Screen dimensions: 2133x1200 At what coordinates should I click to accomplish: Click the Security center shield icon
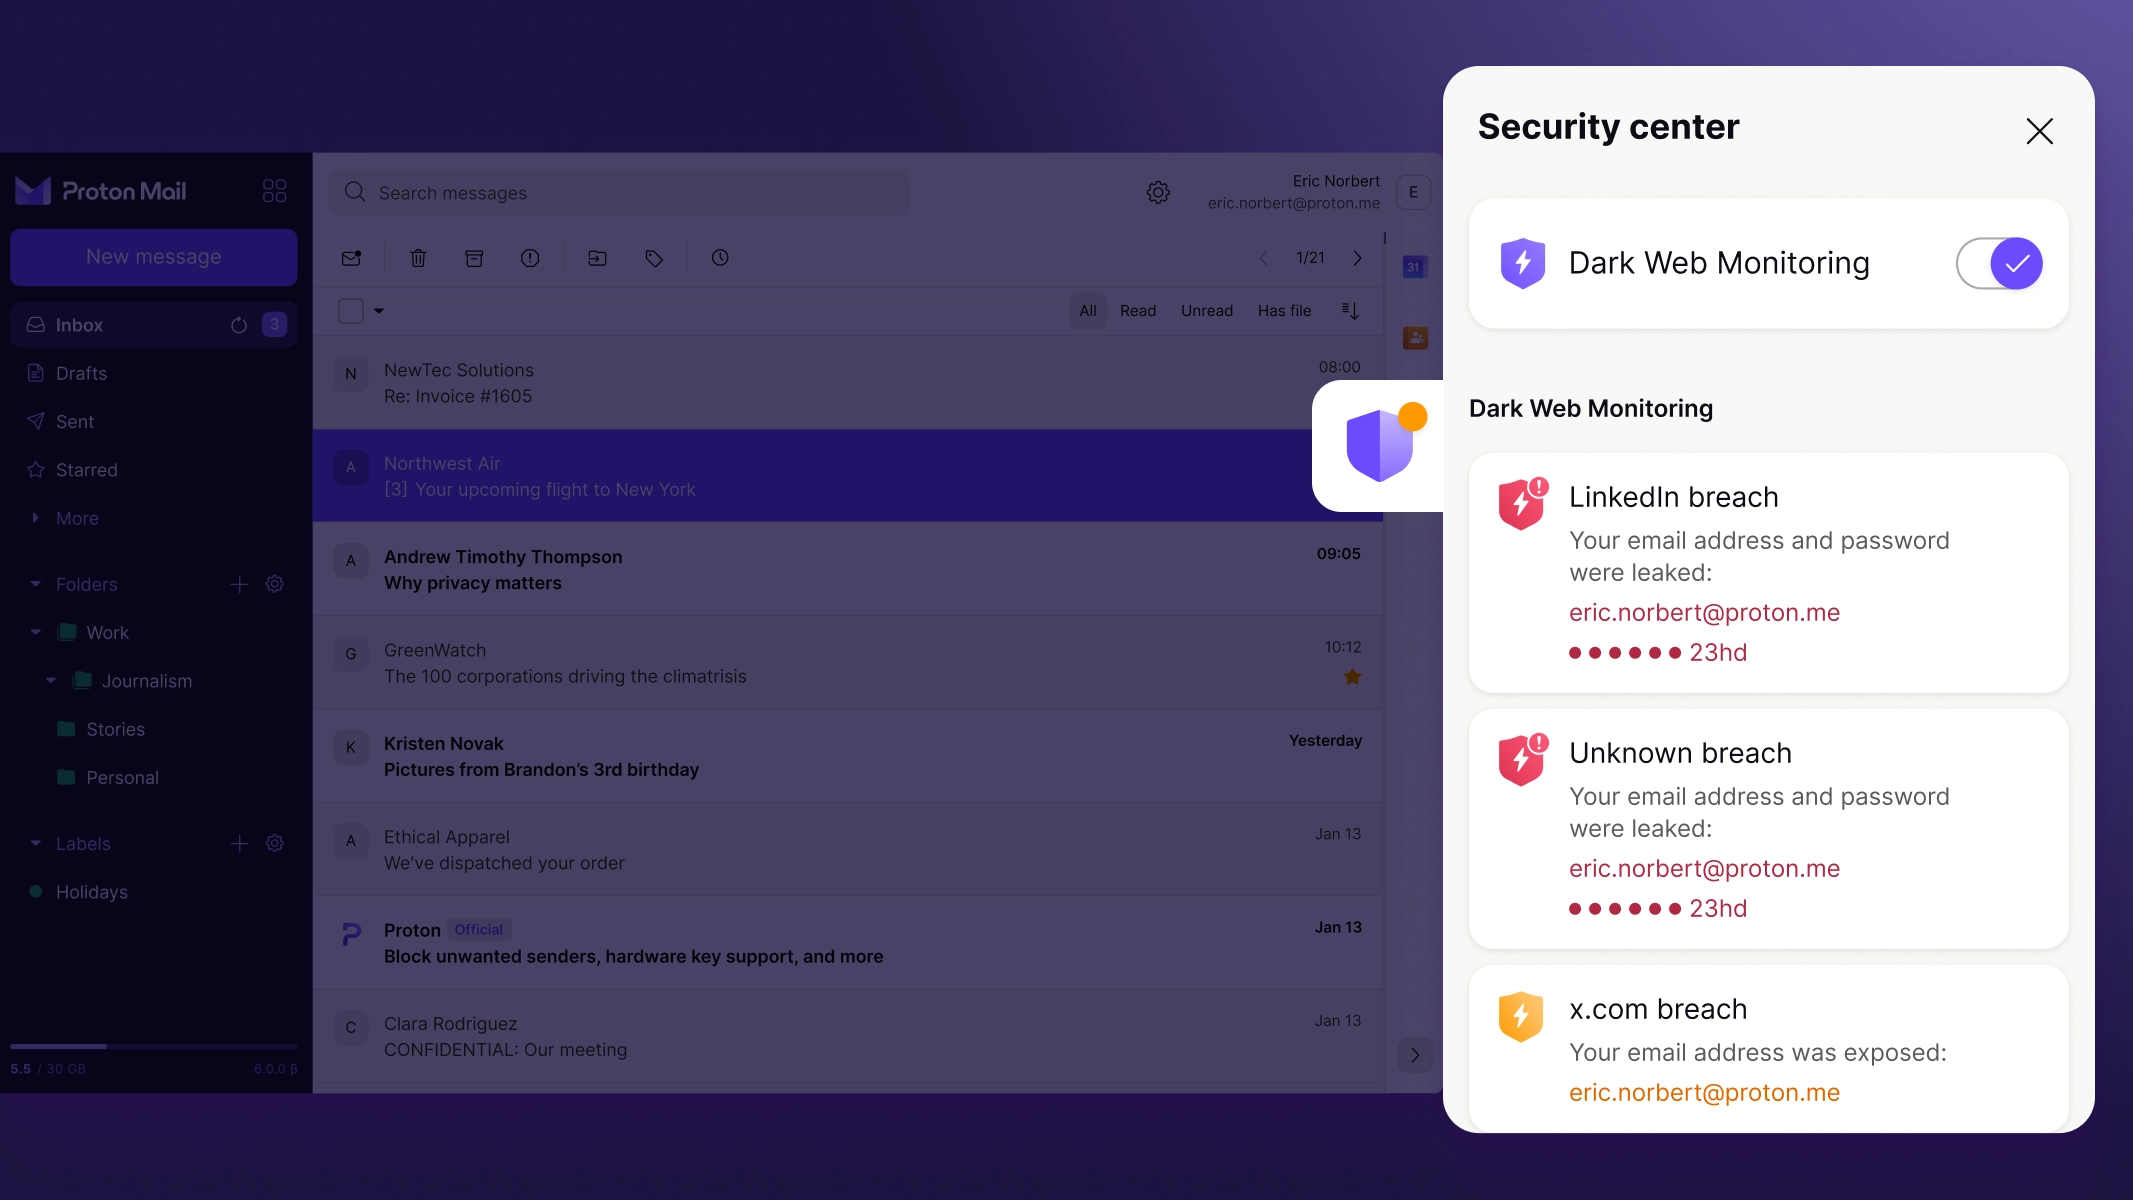tap(1379, 445)
